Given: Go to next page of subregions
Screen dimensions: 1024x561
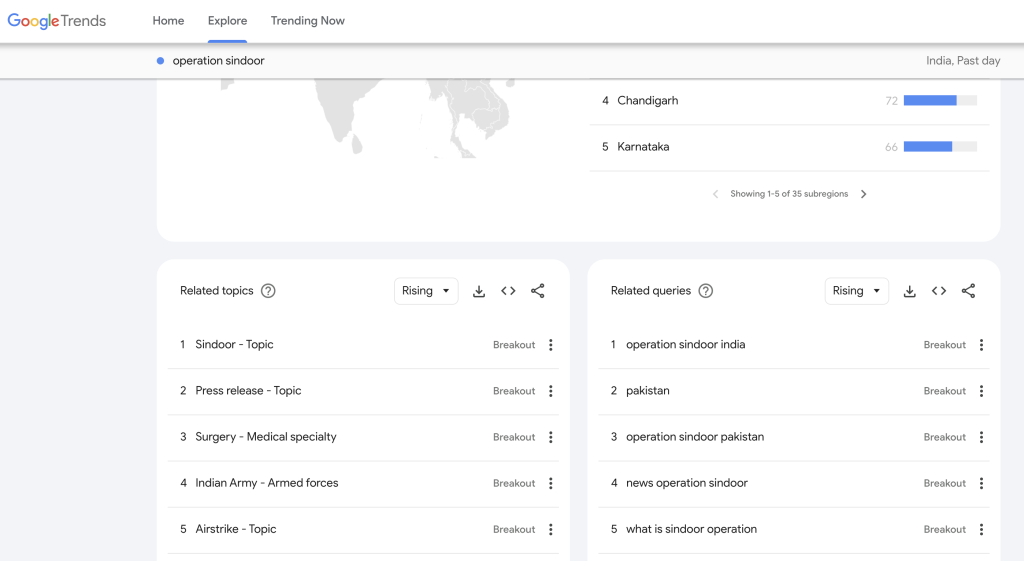Looking at the screenshot, I should 864,194.
